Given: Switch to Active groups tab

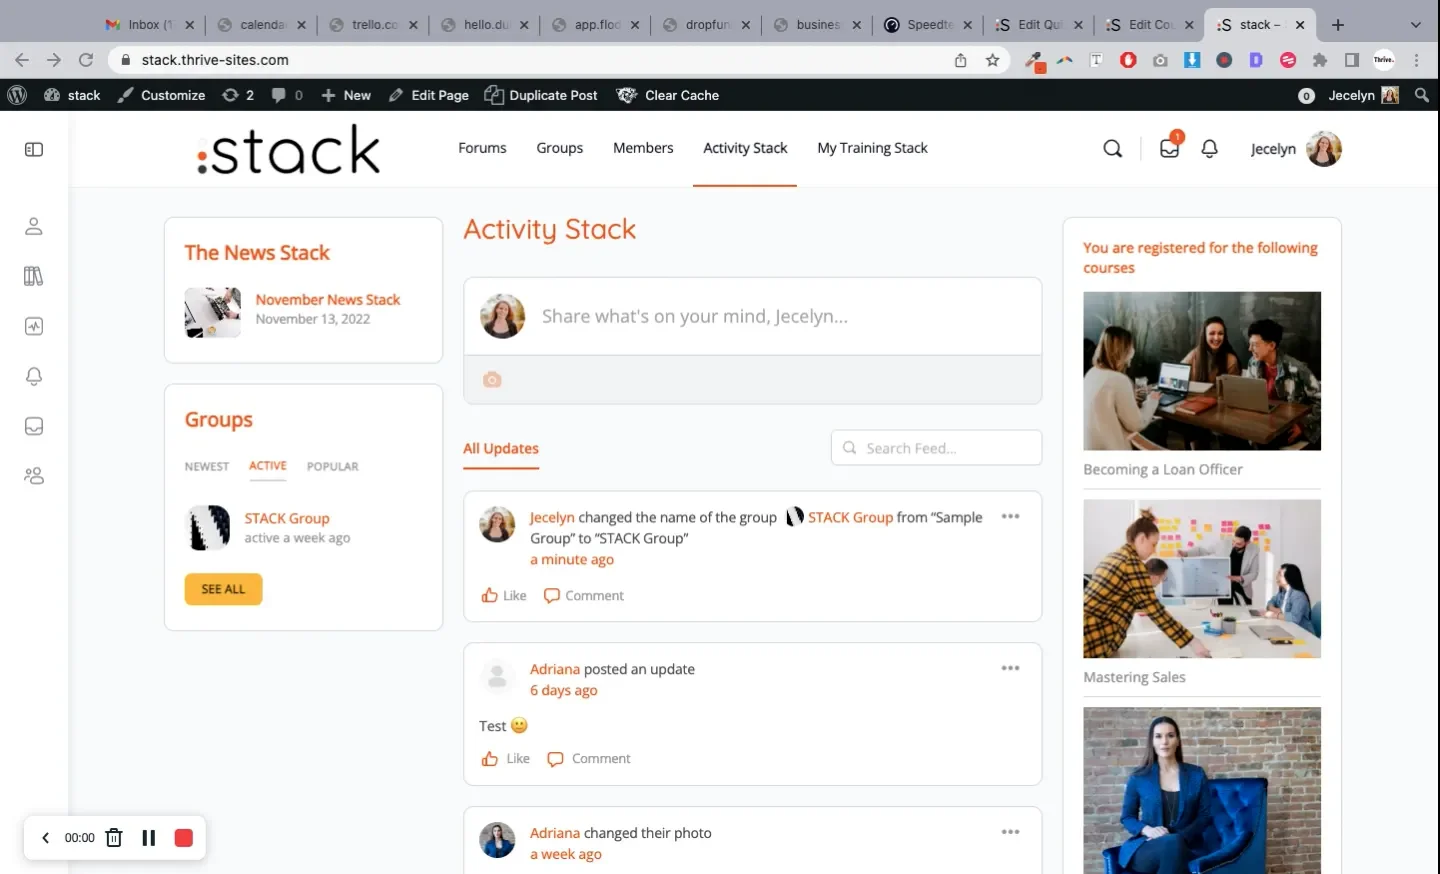Looking at the screenshot, I should [268, 466].
